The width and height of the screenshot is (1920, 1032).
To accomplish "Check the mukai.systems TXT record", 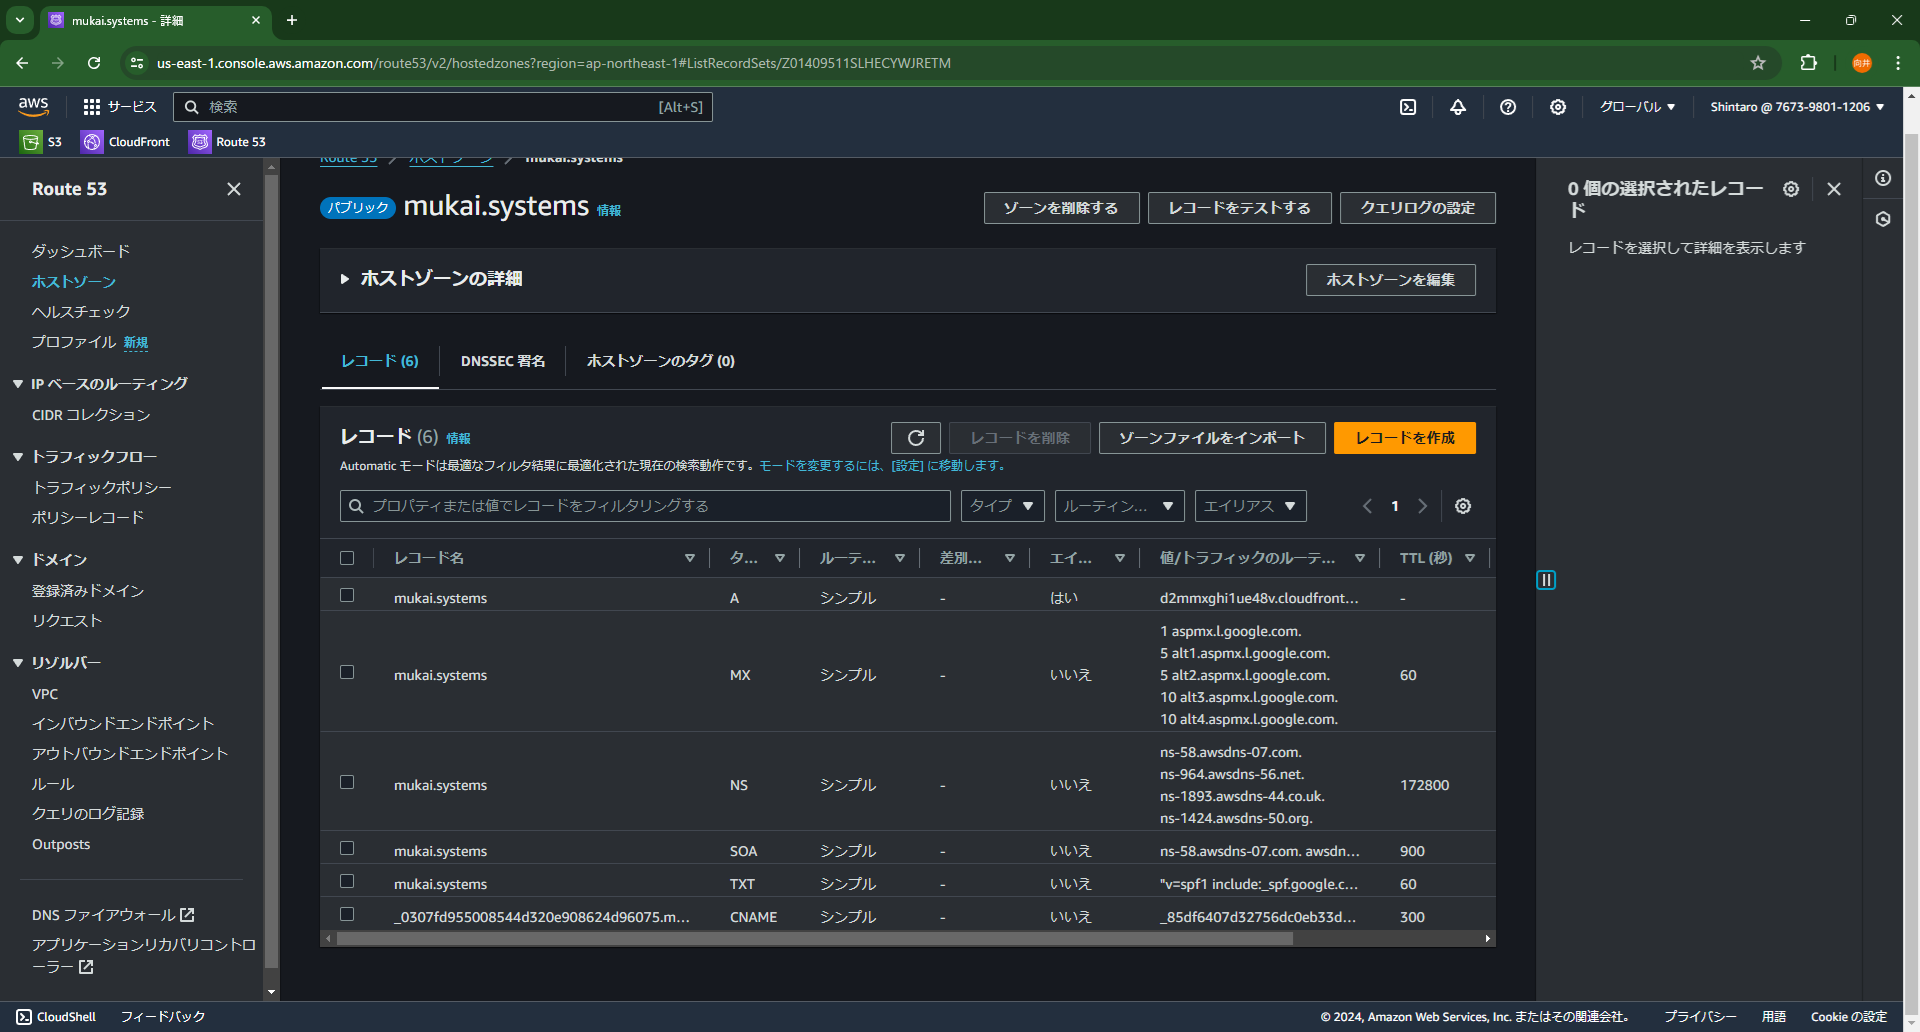I will 347,881.
